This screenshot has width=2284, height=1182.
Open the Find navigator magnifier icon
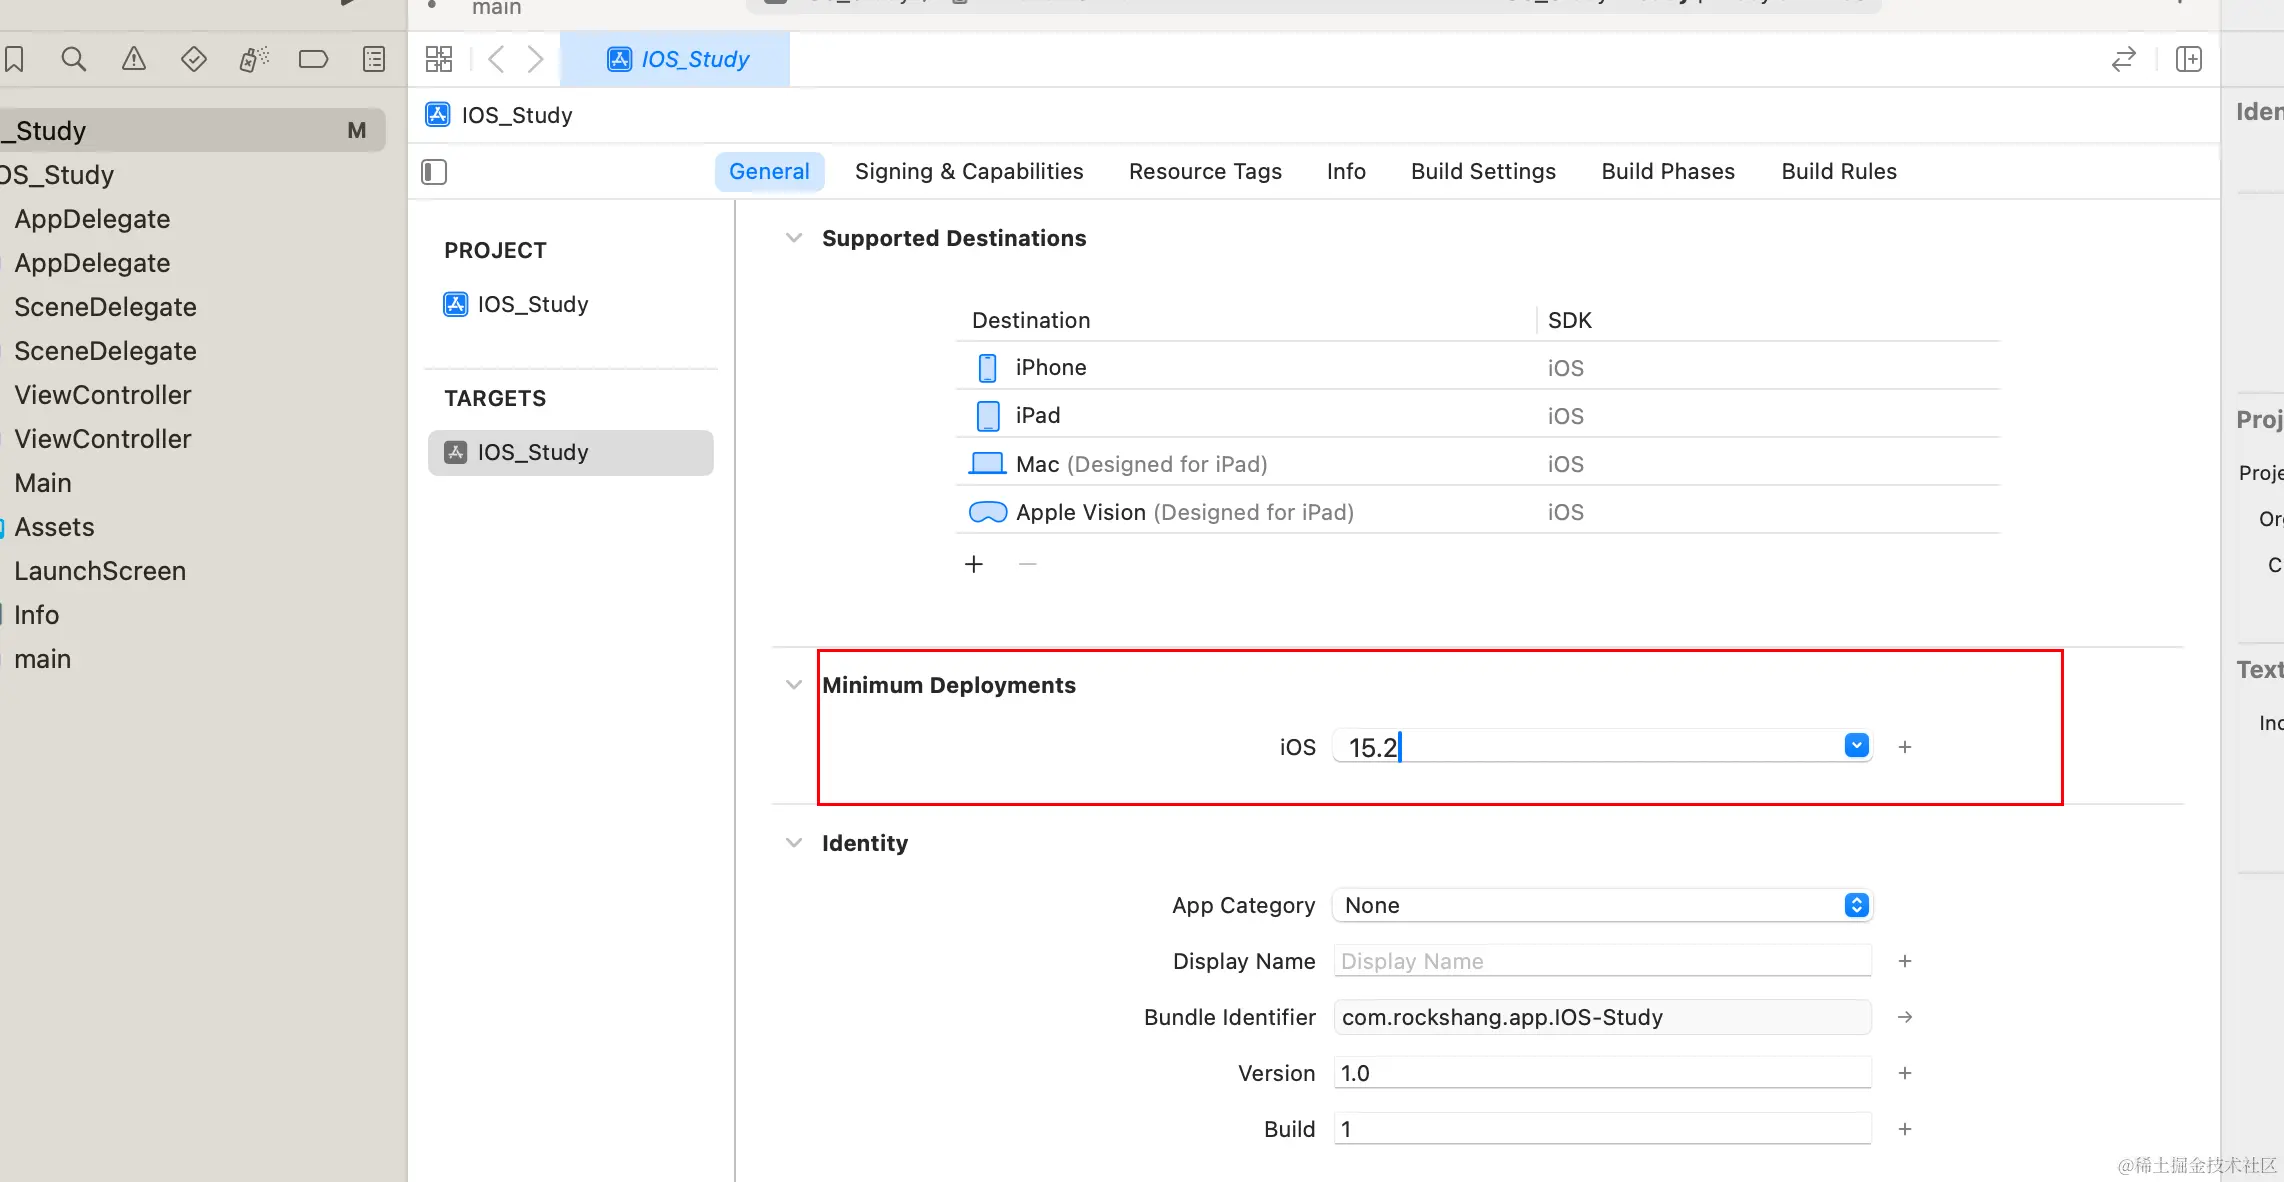[73, 60]
